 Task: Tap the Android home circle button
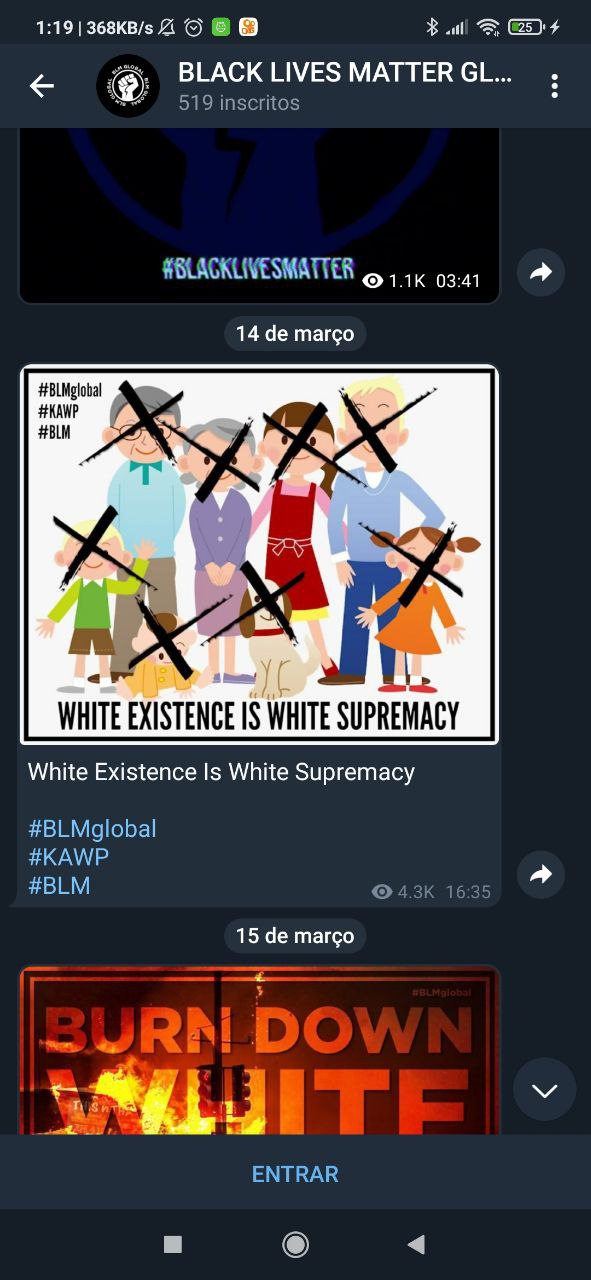(295, 1244)
